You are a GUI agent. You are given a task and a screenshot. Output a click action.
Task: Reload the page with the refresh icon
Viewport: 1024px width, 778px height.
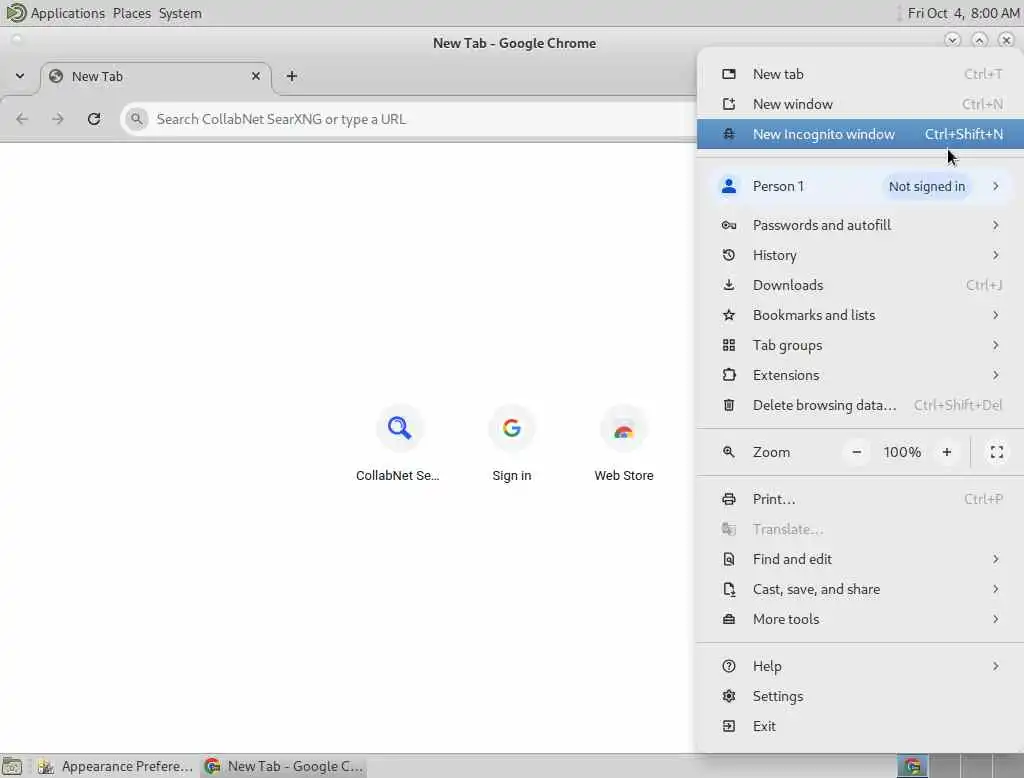point(94,119)
